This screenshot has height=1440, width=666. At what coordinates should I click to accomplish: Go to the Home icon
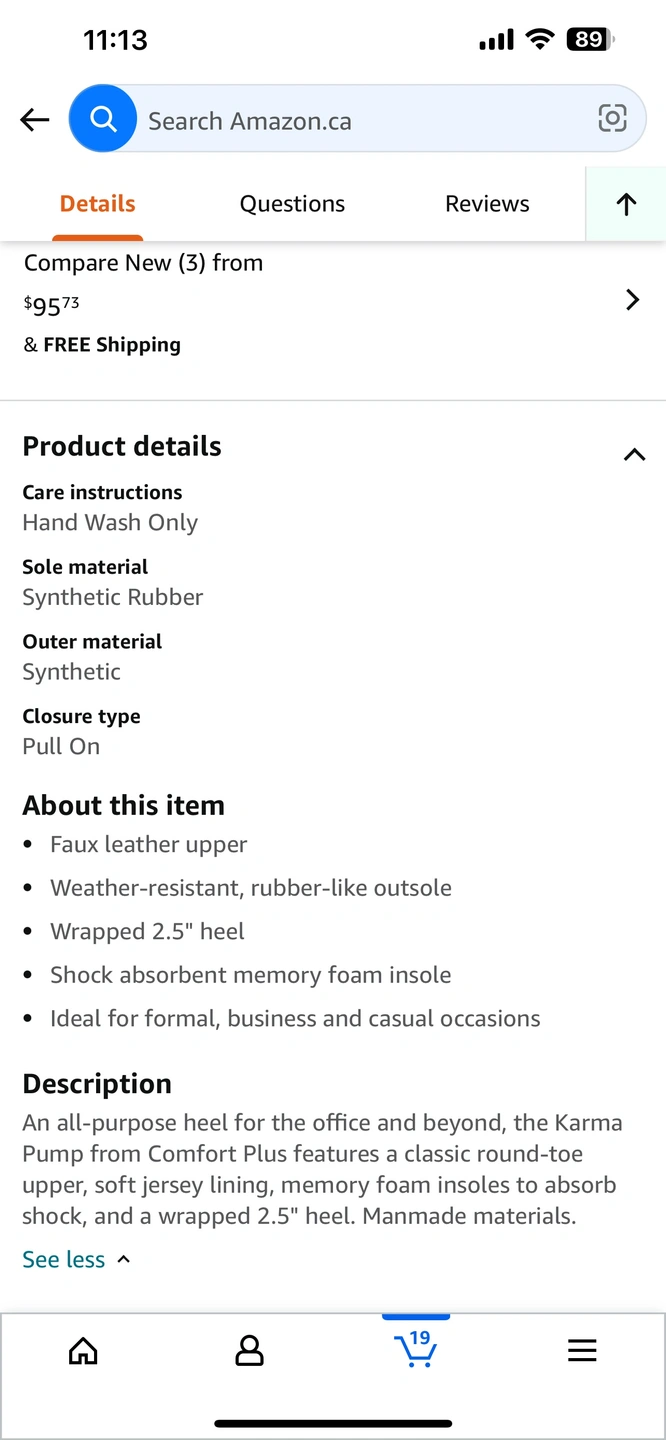[x=83, y=1351]
